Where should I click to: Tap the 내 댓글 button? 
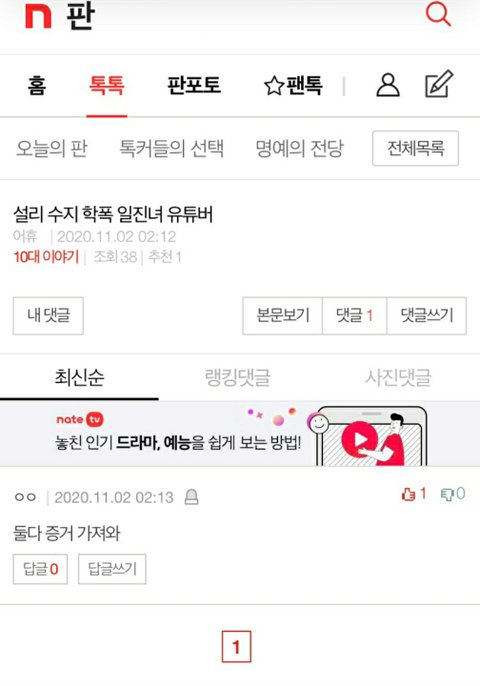tap(48, 316)
